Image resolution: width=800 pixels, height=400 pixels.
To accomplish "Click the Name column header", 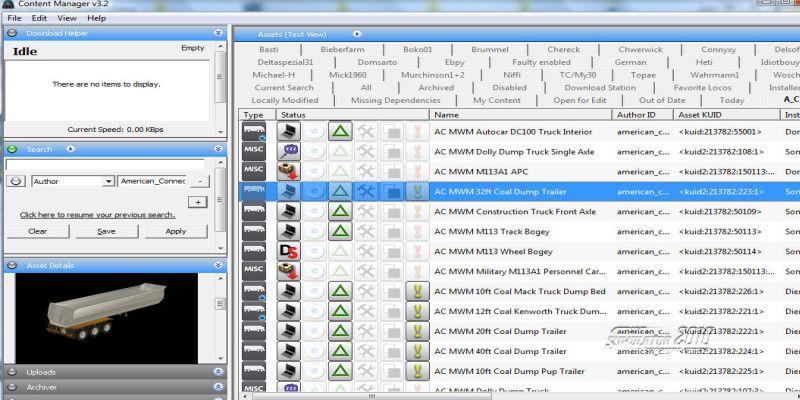I will tap(520, 115).
